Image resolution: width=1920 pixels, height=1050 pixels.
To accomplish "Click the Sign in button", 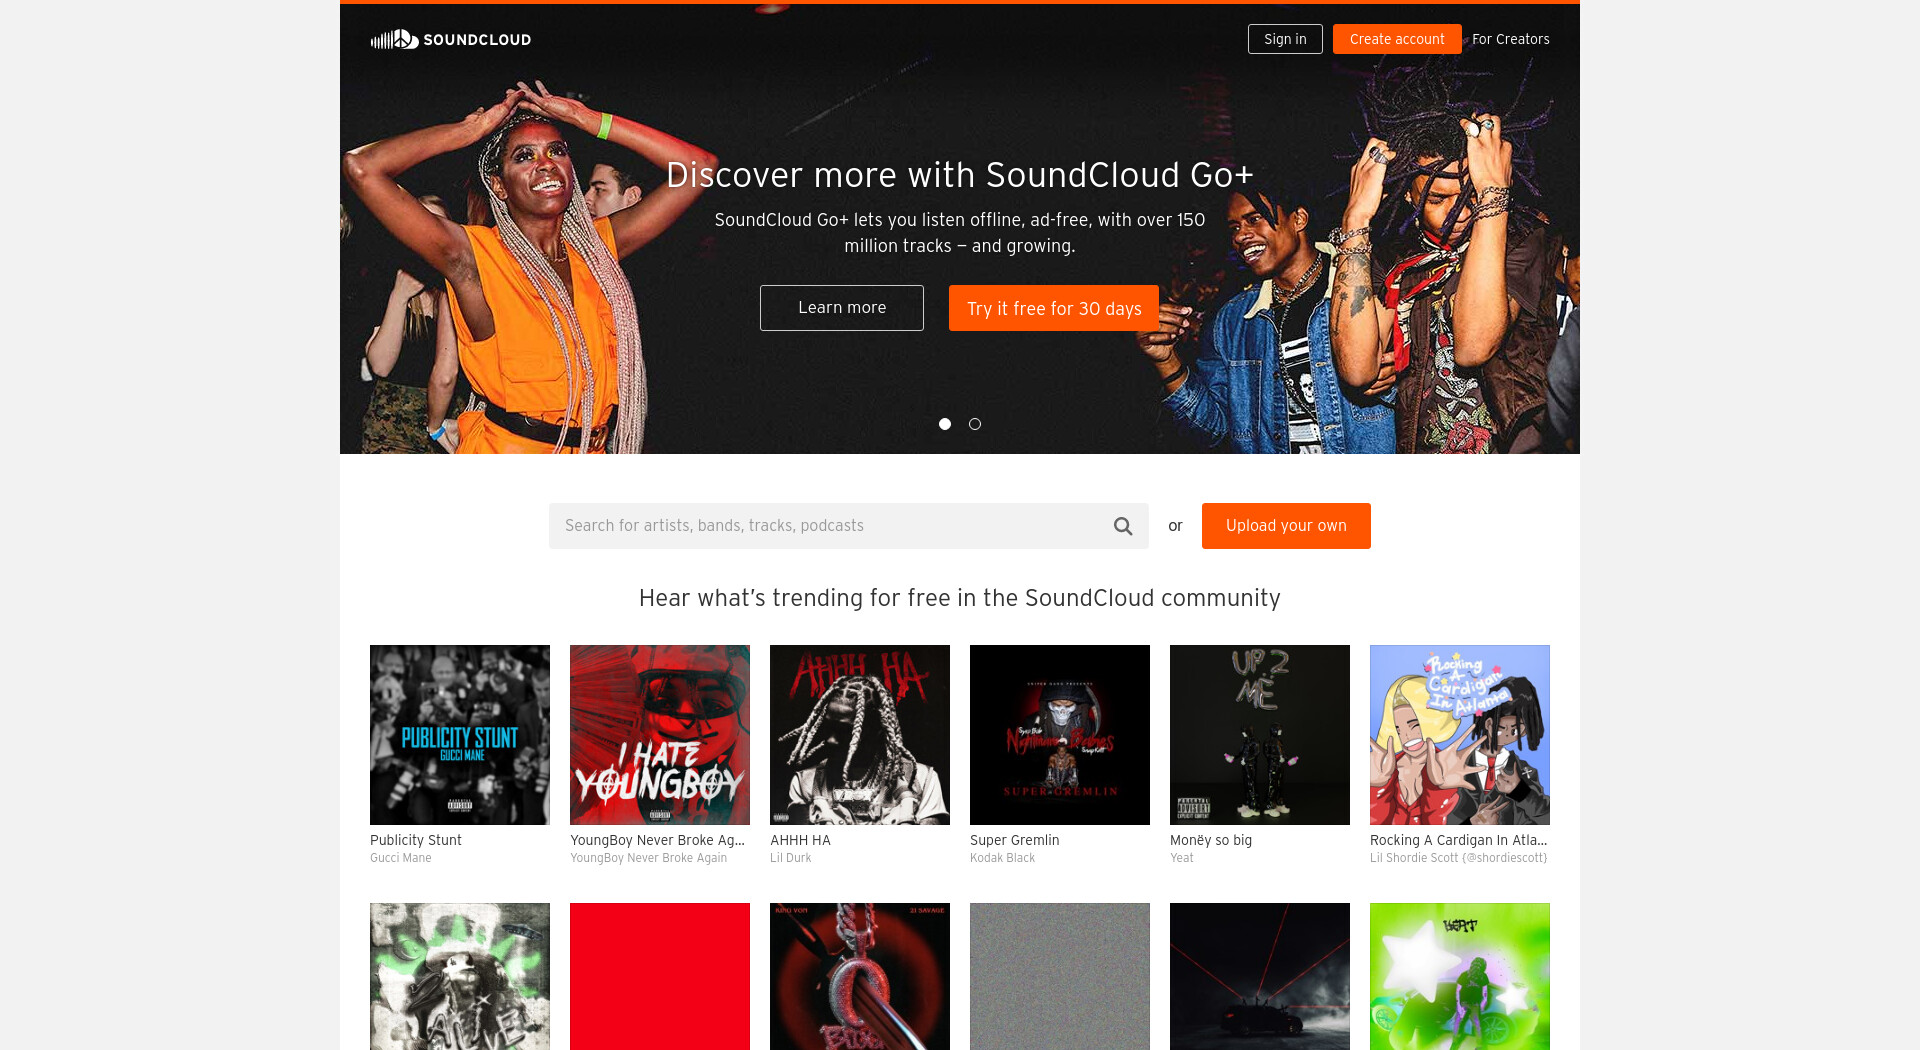I will pos(1285,39).
